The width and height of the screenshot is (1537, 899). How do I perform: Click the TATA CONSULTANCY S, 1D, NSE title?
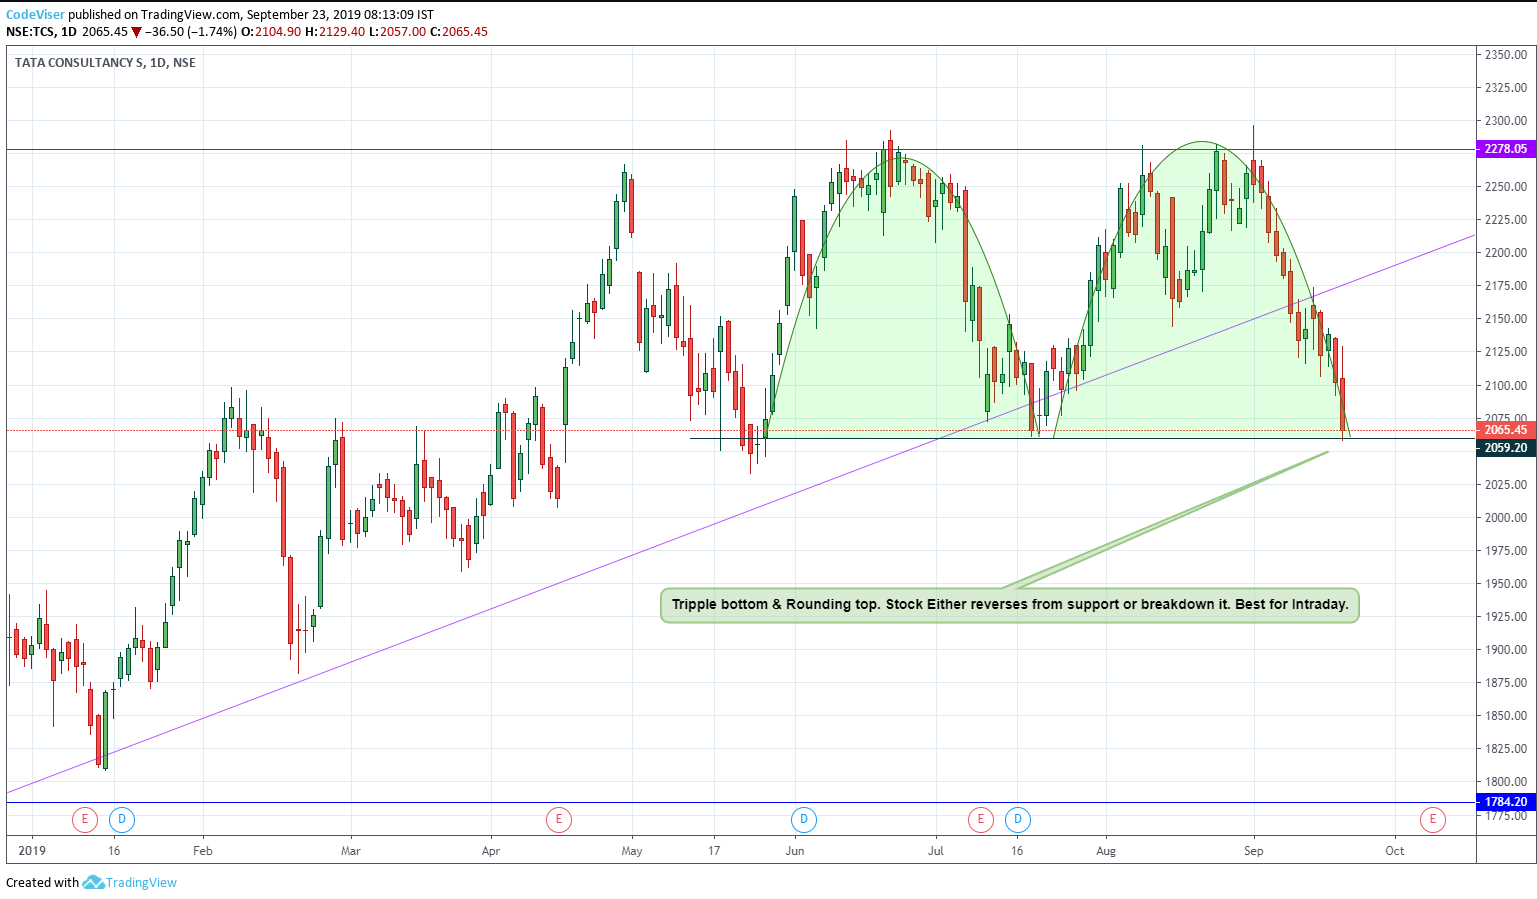[x=105, y=62]
